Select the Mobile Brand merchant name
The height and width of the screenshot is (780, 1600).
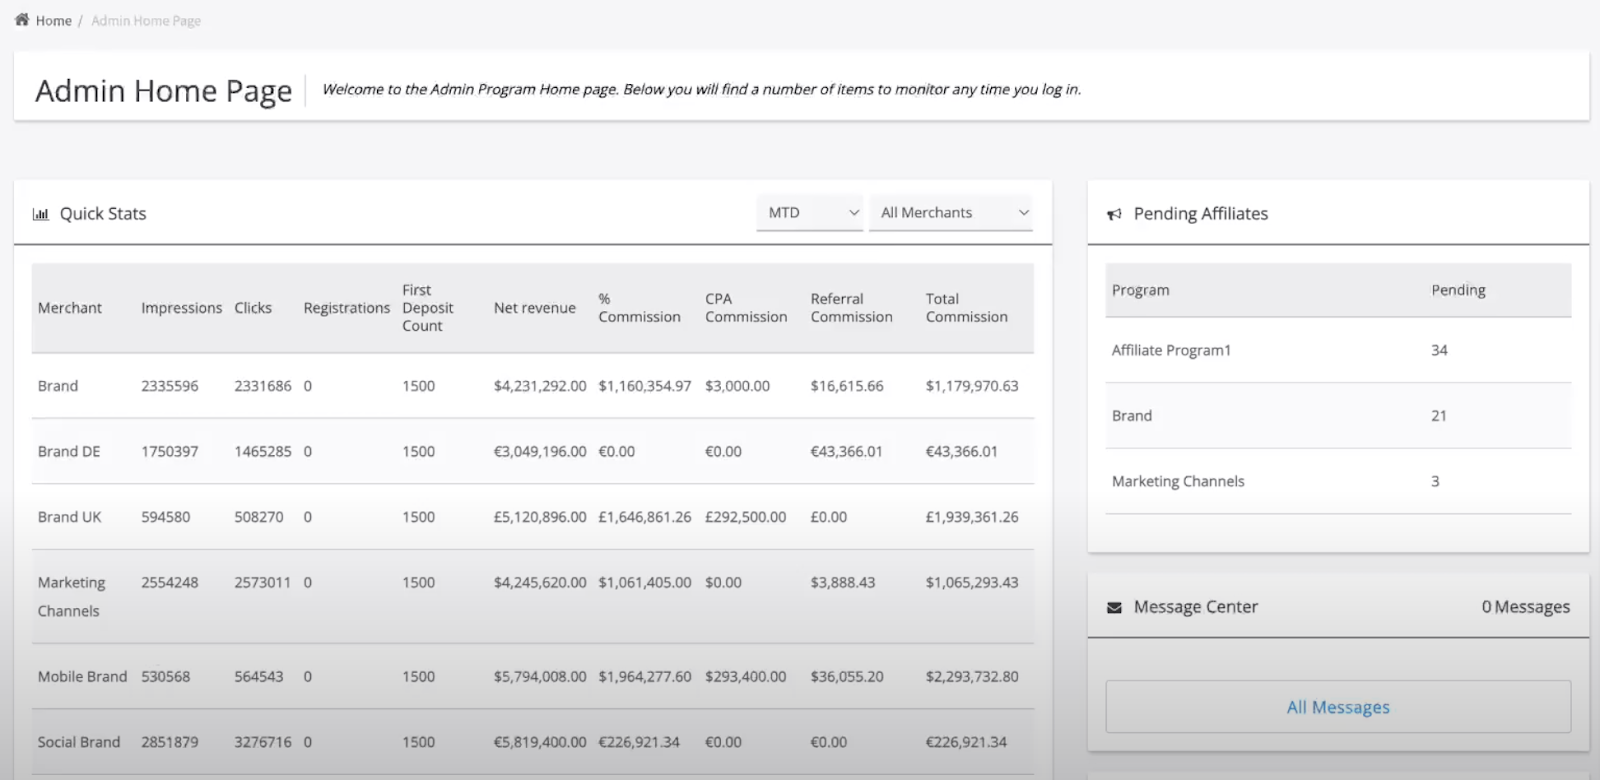coord(82,677)
